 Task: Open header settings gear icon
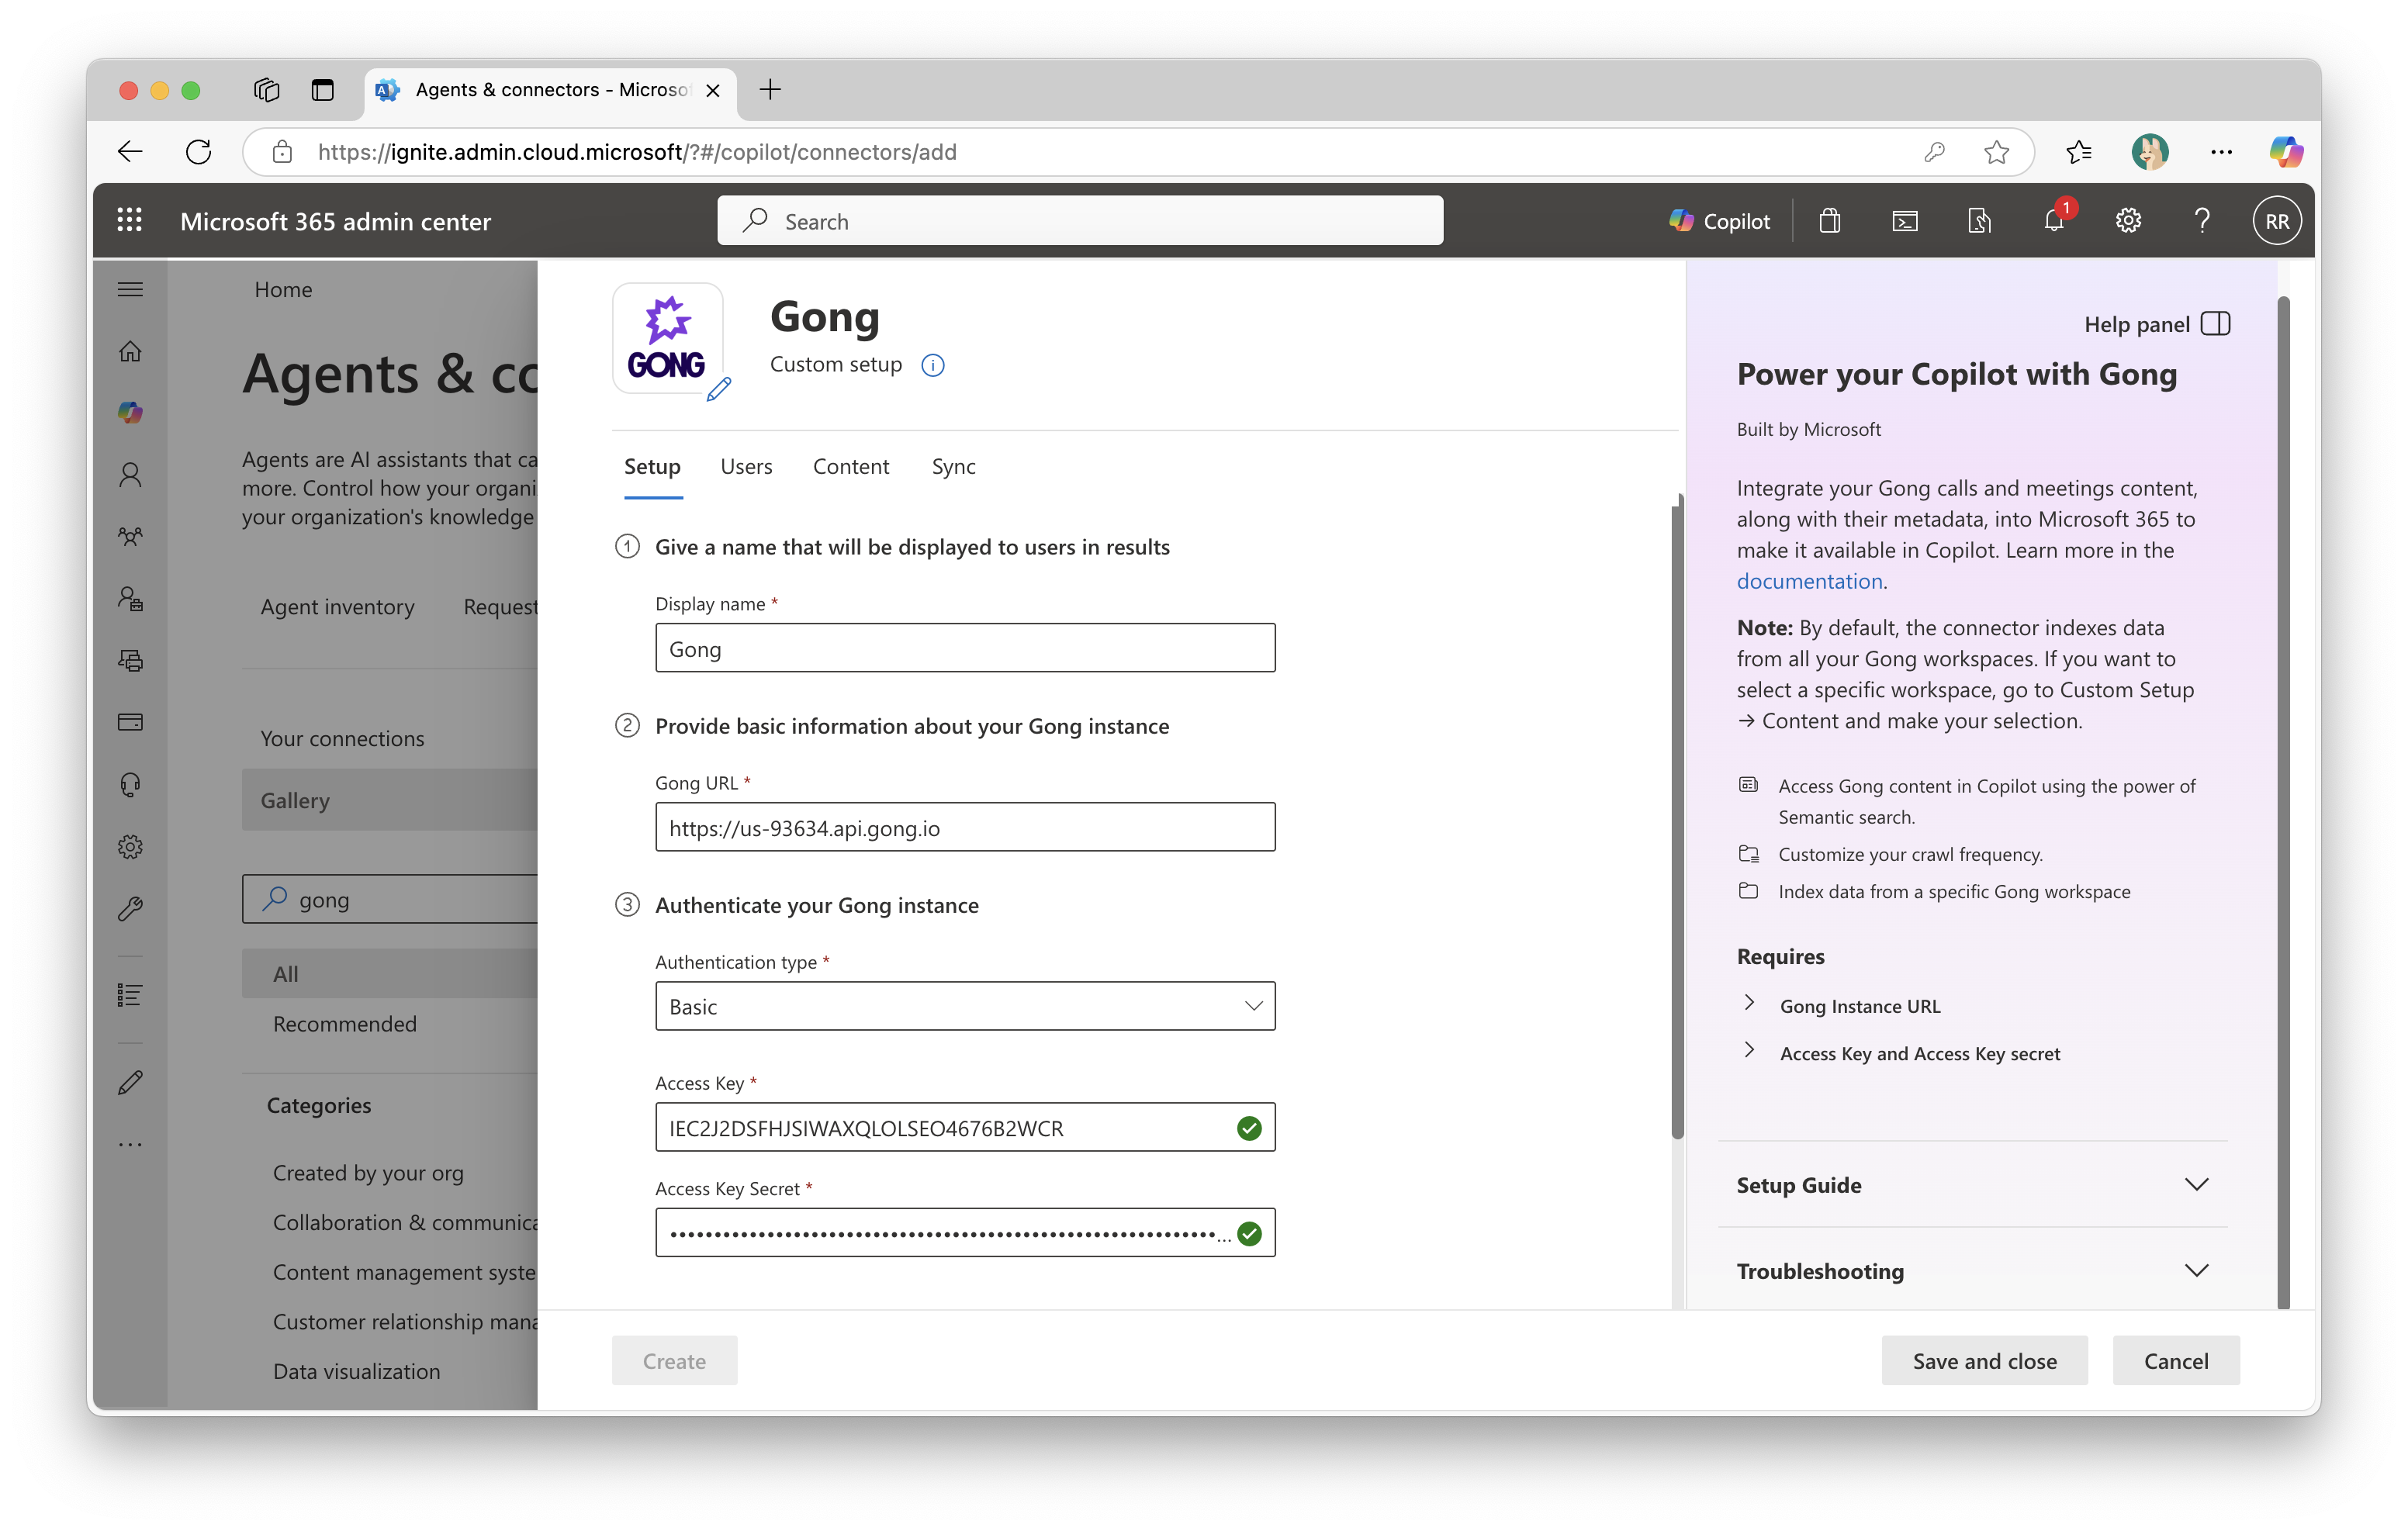tap(2128, 221)
